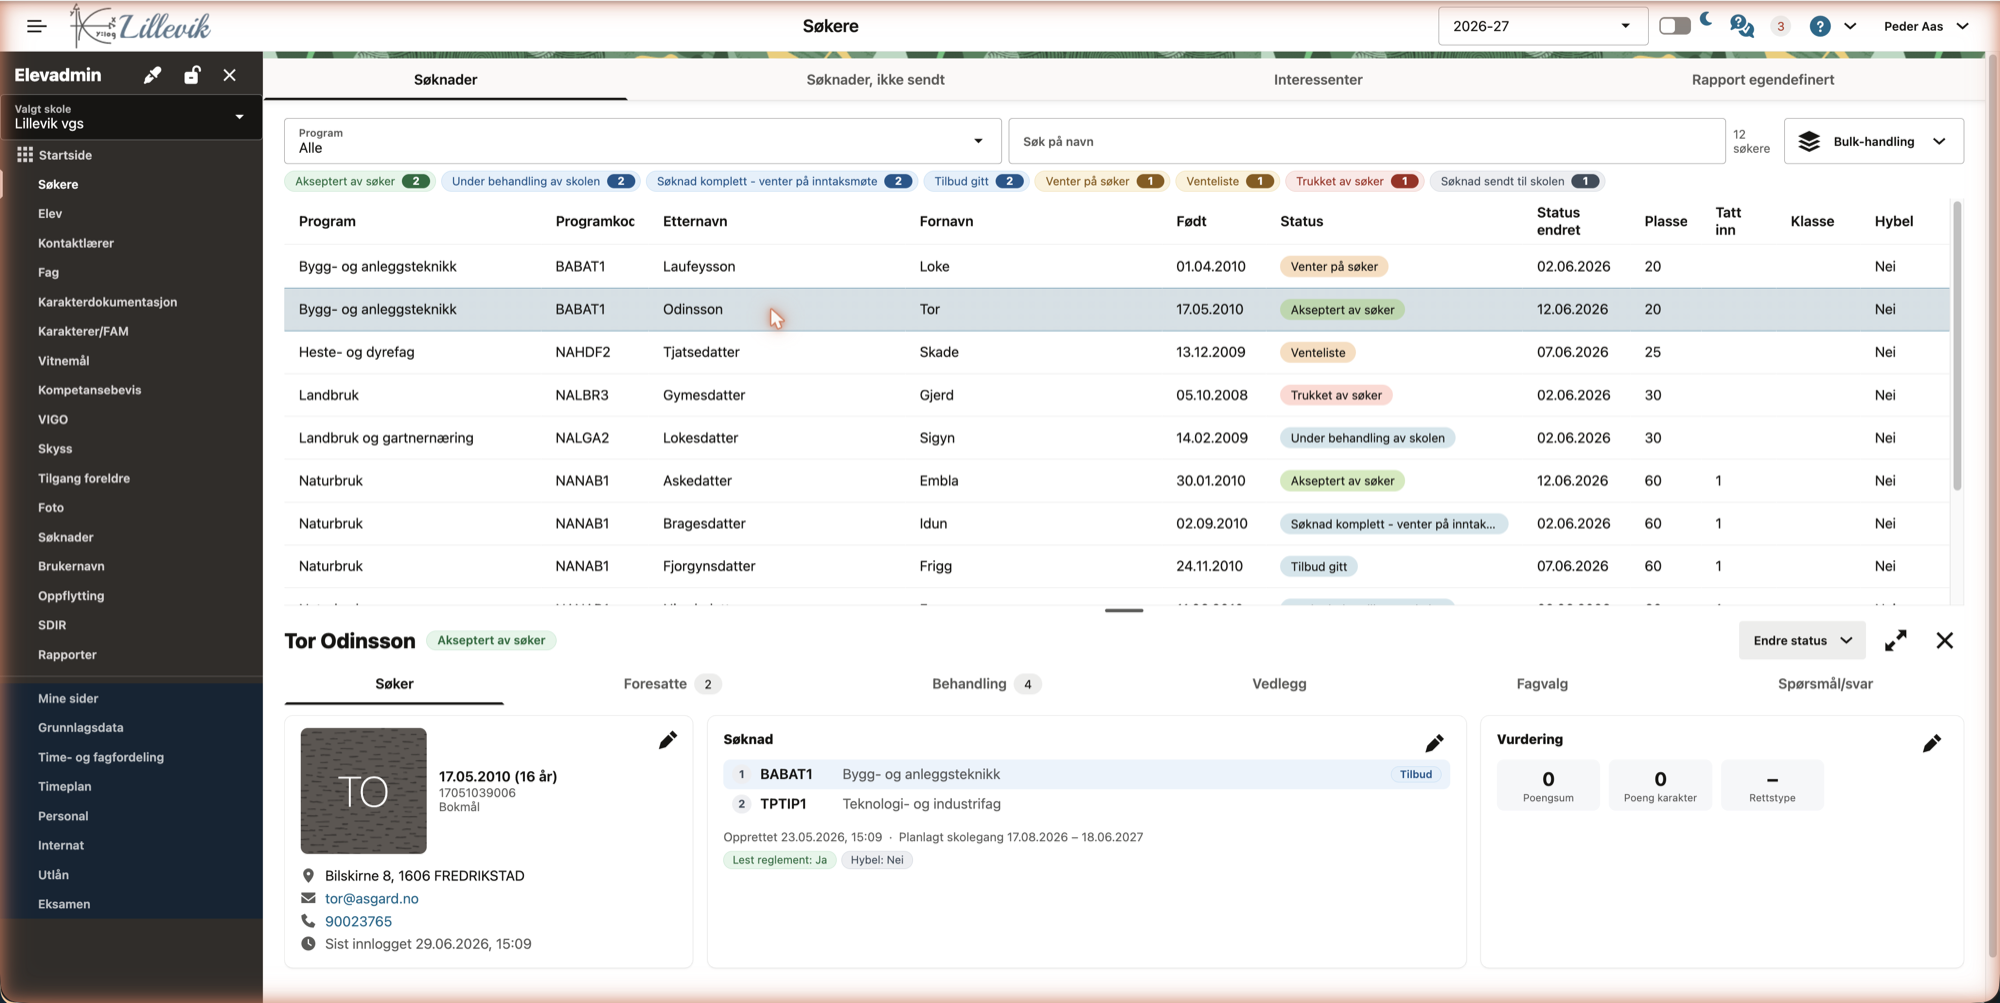Open the 2026-27 school year dropdown
The image size is (2000, 1003).
pyautogui.click(x=1541, y=26)
